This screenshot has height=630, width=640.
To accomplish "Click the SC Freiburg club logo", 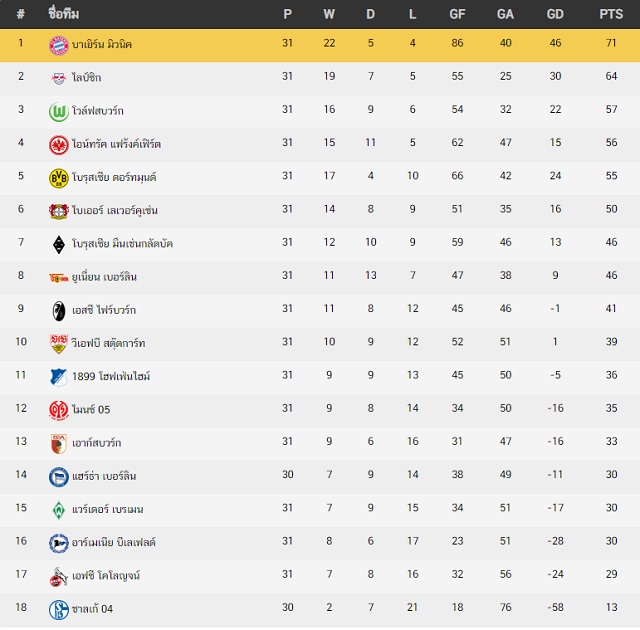I will point(59,311).
